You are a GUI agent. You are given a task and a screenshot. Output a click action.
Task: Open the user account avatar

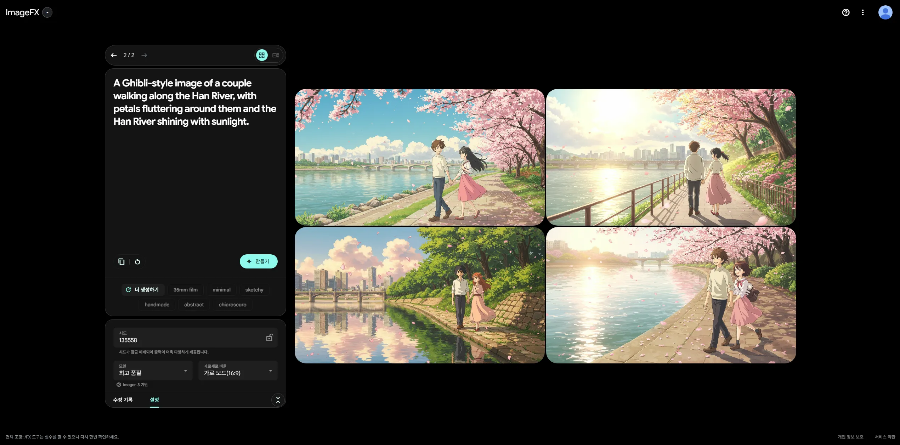point(885,12)
